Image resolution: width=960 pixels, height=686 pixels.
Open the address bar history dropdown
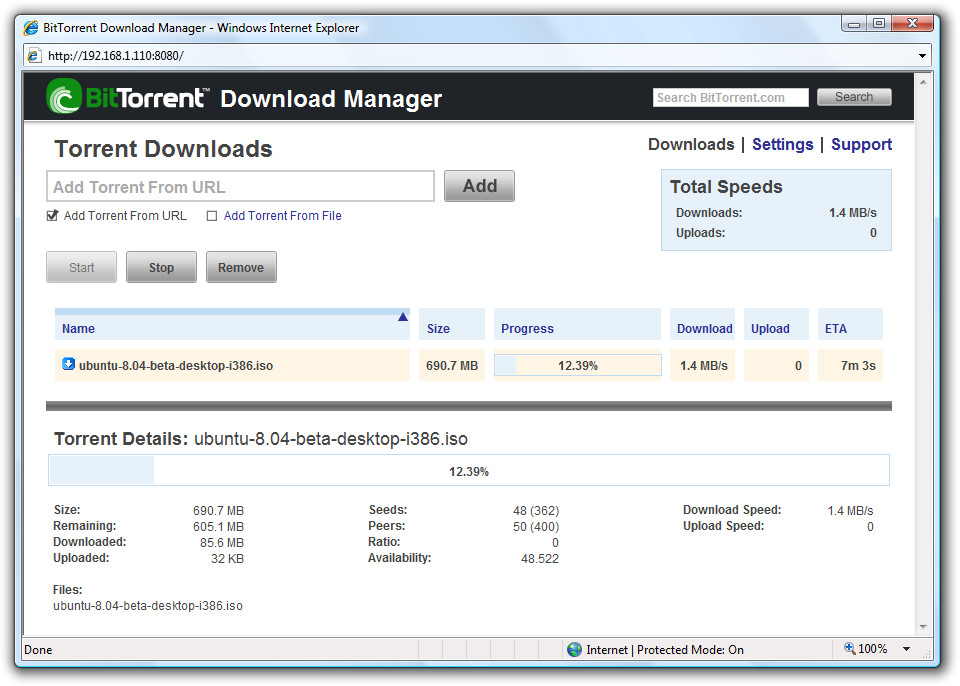(922, 56)
